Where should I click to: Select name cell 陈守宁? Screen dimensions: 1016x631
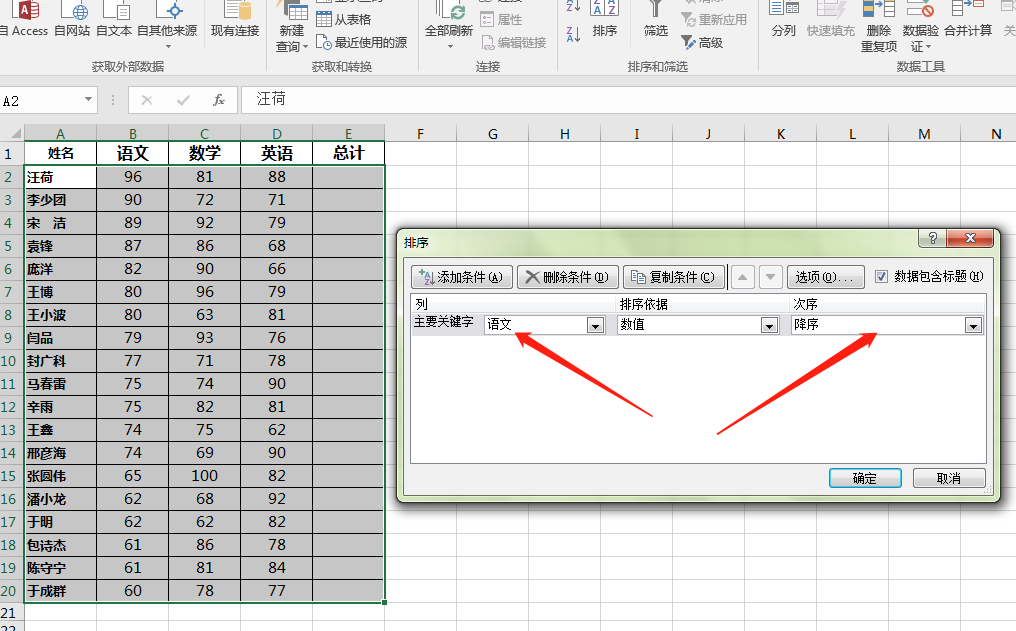(x=60, y=568)
